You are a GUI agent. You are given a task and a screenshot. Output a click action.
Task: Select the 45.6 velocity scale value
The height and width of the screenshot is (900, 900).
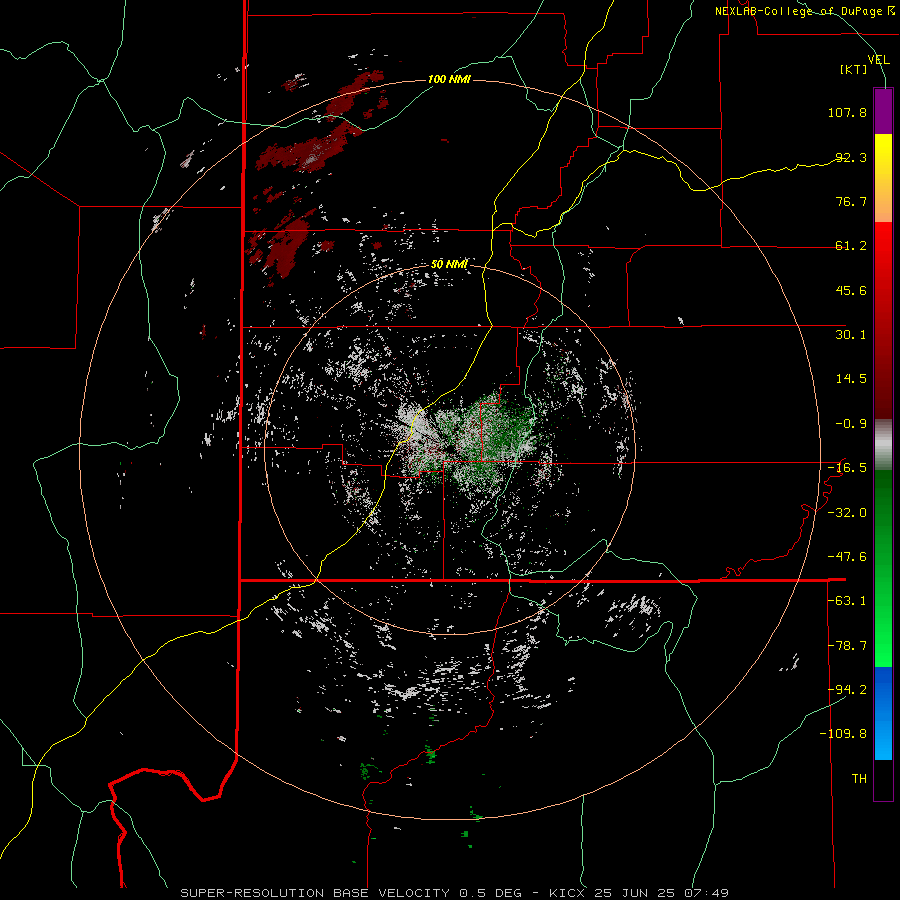851,290
